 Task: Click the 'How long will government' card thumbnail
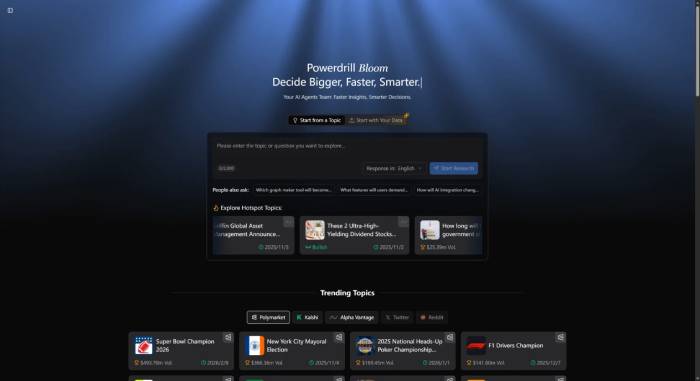[x=429, y=230]
